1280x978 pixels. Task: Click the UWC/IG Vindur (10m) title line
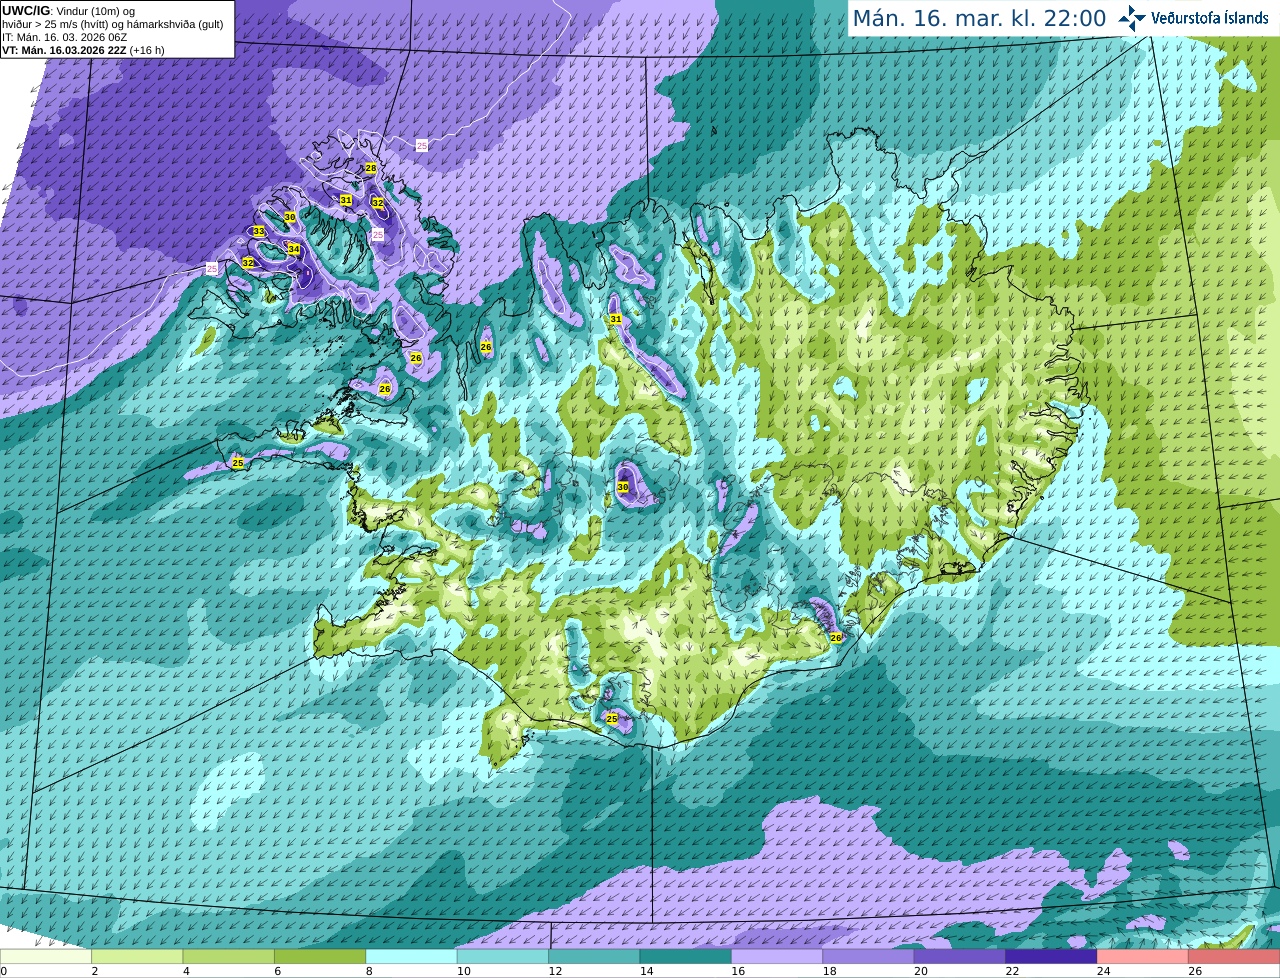(x=69, y=10)
